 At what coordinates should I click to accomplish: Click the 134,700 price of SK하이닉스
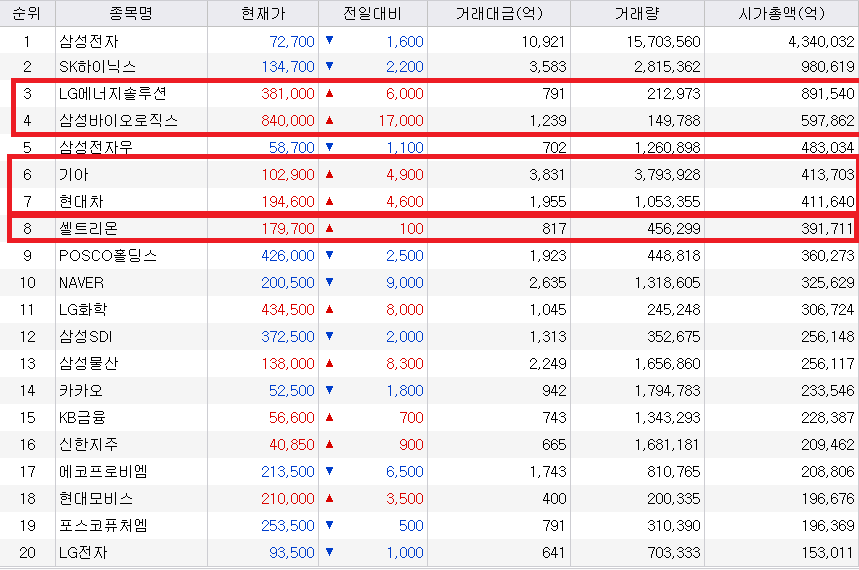pos(288,67)
